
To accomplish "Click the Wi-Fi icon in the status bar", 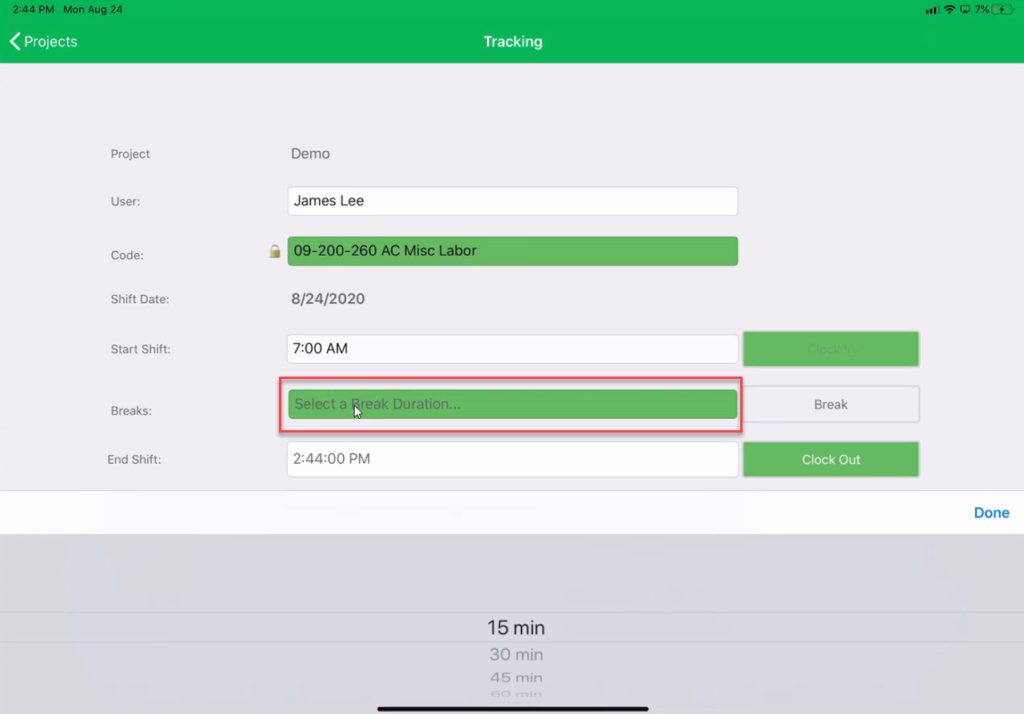I will [x=949, y=9].
